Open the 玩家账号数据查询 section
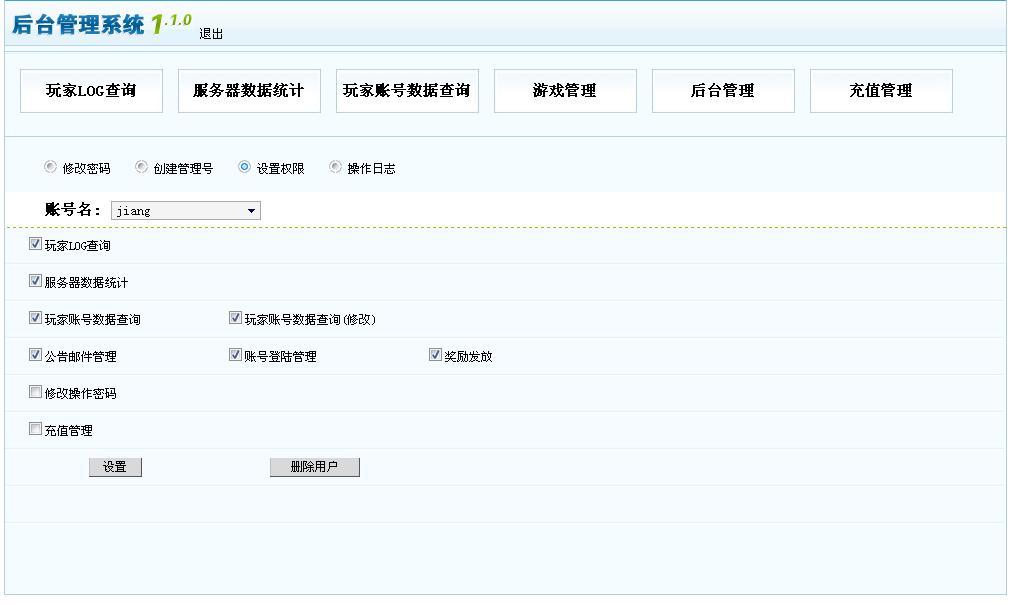This screenshot has height=604, width=1016. (406, 90)
